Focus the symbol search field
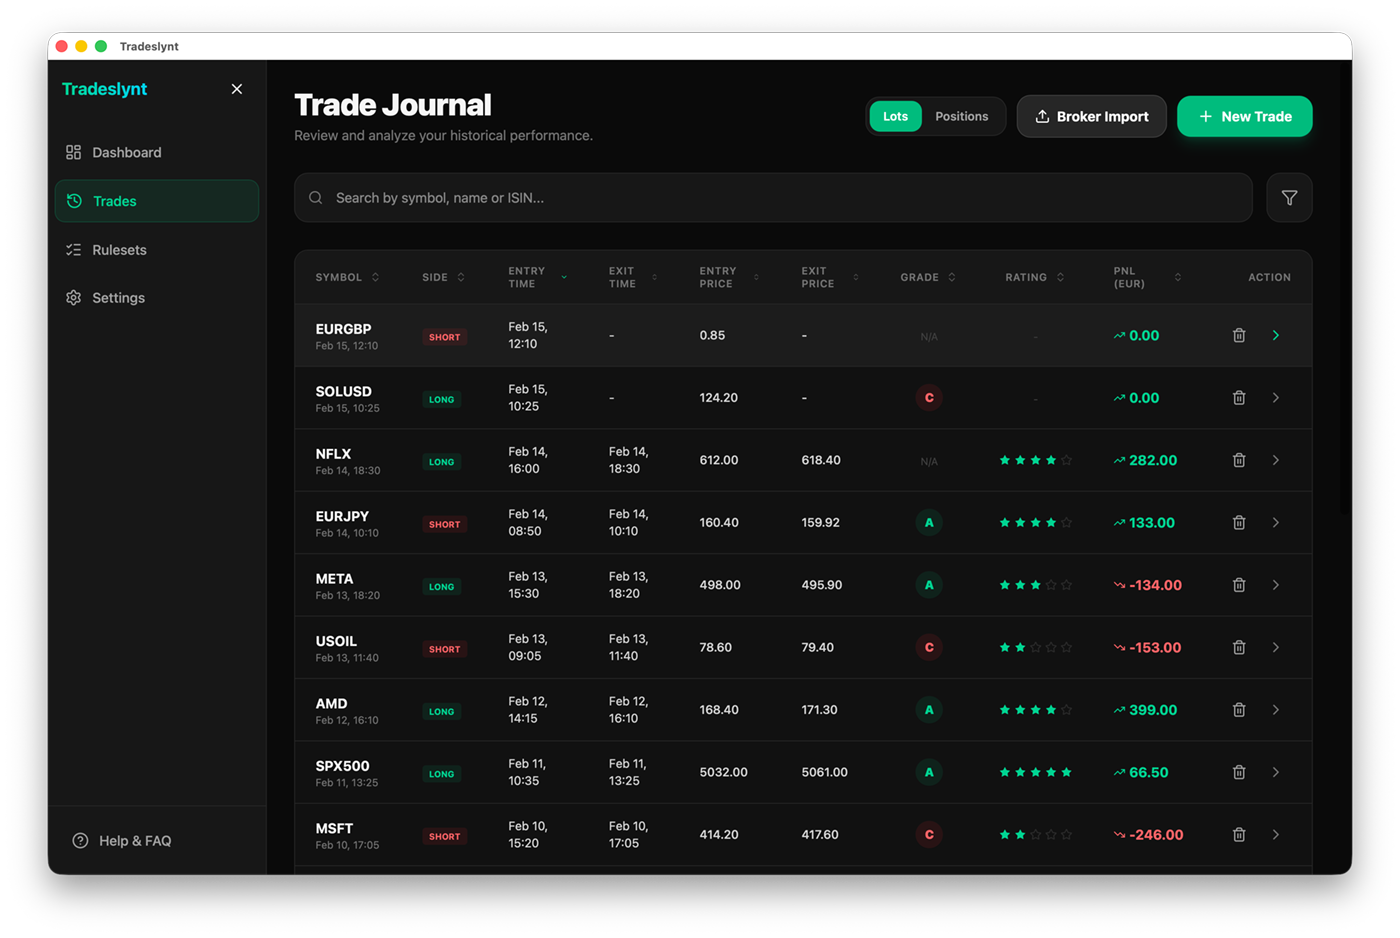Image resolution: width=1400 pixels, height=938 pixels. (x=773, y=198)
